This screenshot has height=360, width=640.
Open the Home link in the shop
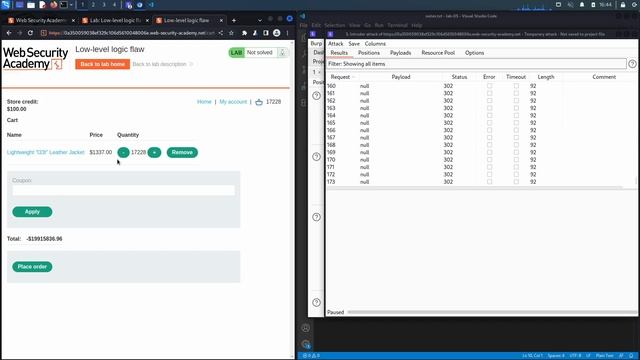(204, 102)
